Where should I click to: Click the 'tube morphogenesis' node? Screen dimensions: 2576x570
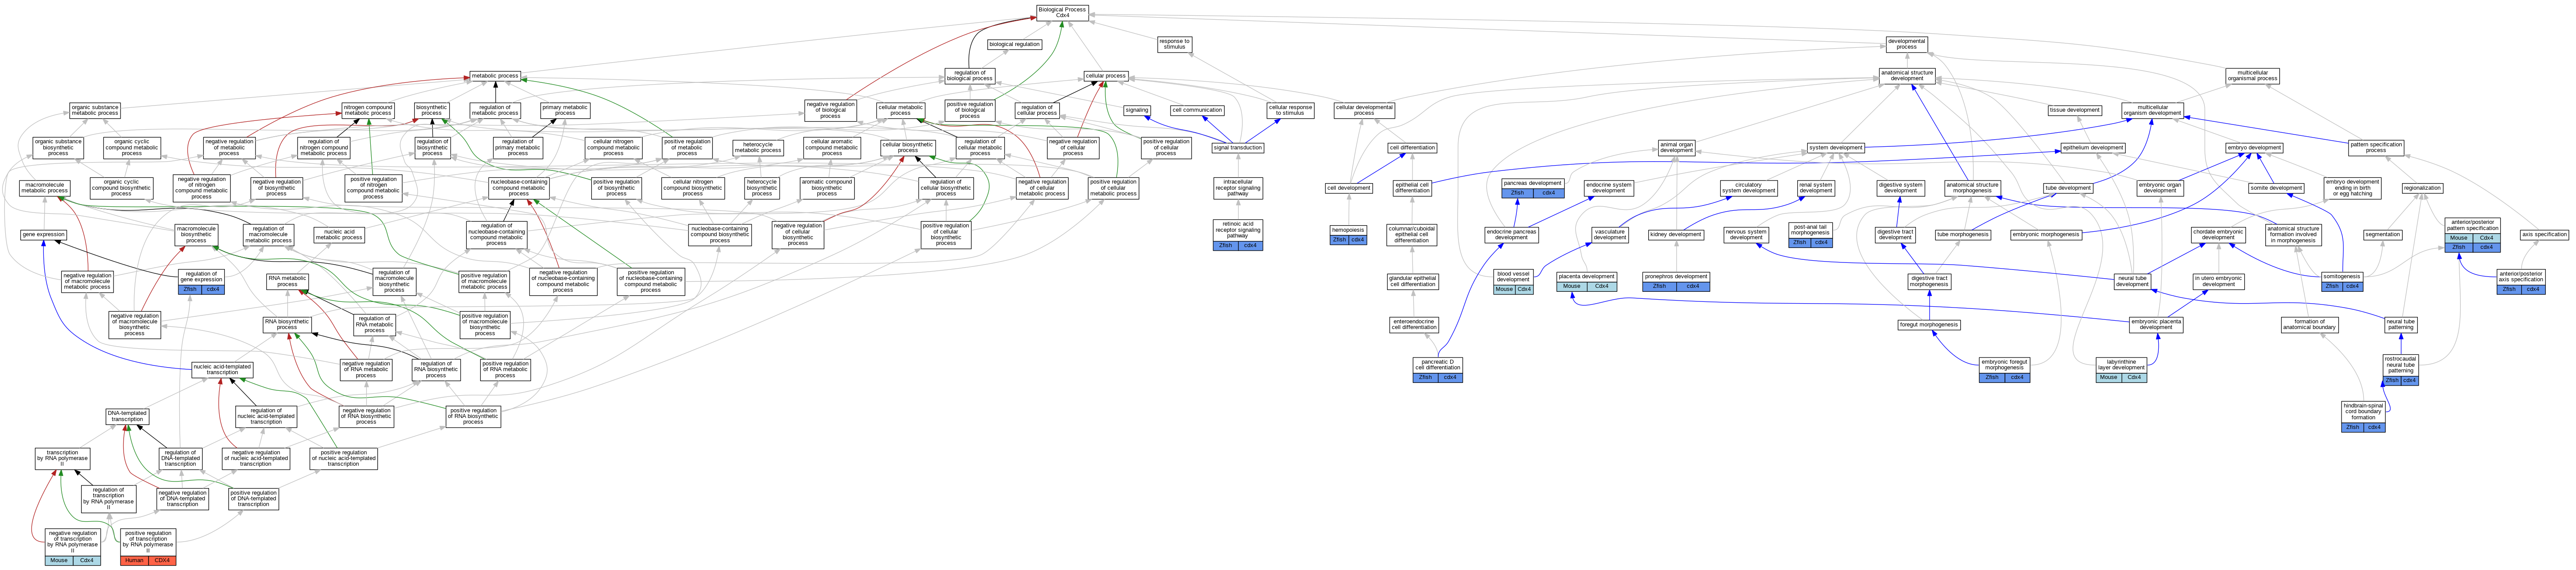coord(1963,234)
